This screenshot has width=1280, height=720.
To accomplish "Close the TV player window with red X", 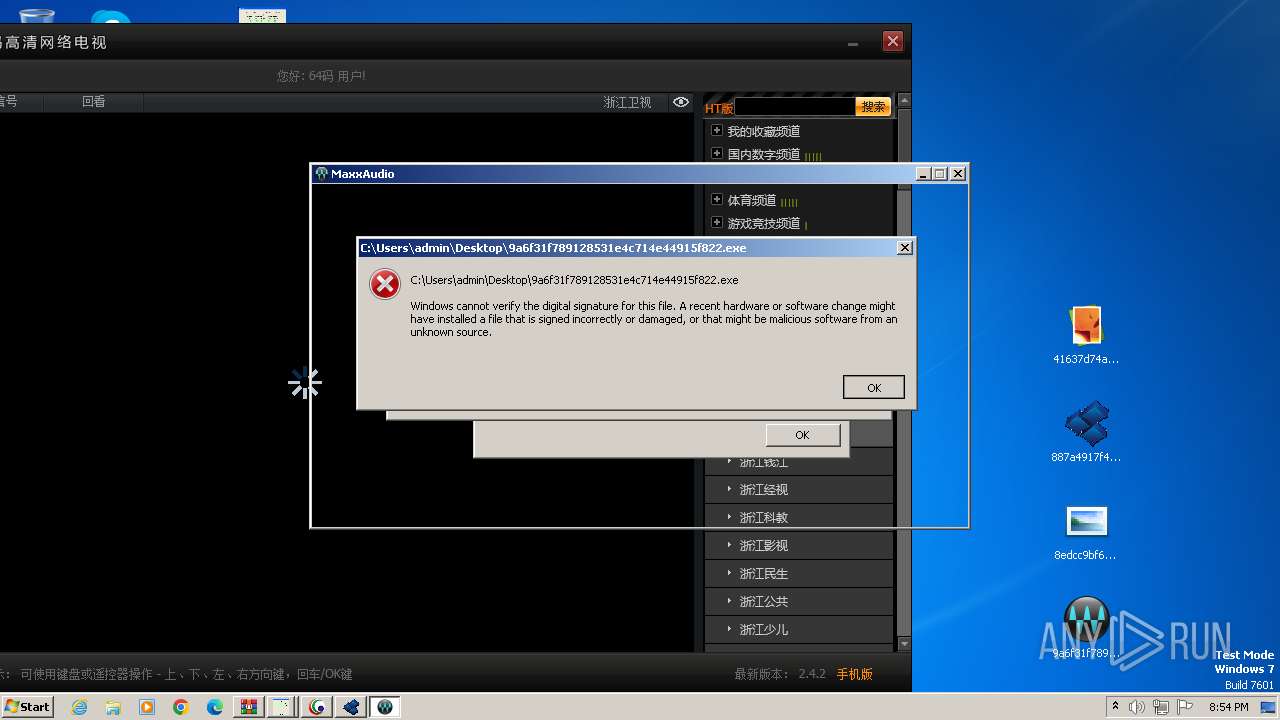I will pos(893,41).
